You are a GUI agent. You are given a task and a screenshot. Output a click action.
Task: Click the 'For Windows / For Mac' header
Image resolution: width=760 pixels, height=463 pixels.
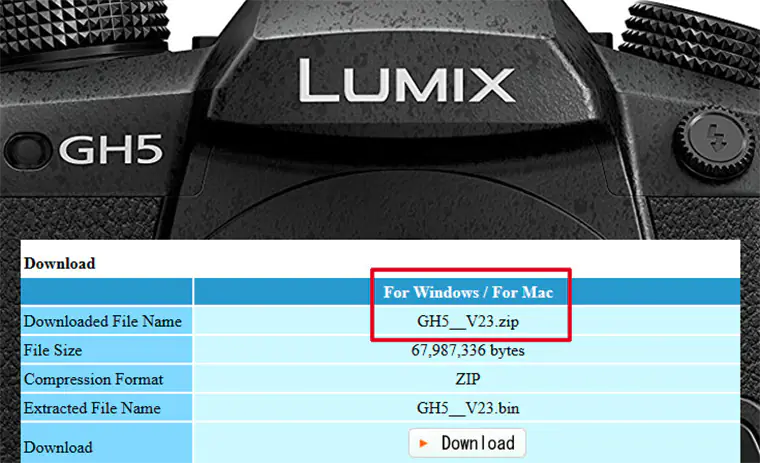tap(468, 292)
